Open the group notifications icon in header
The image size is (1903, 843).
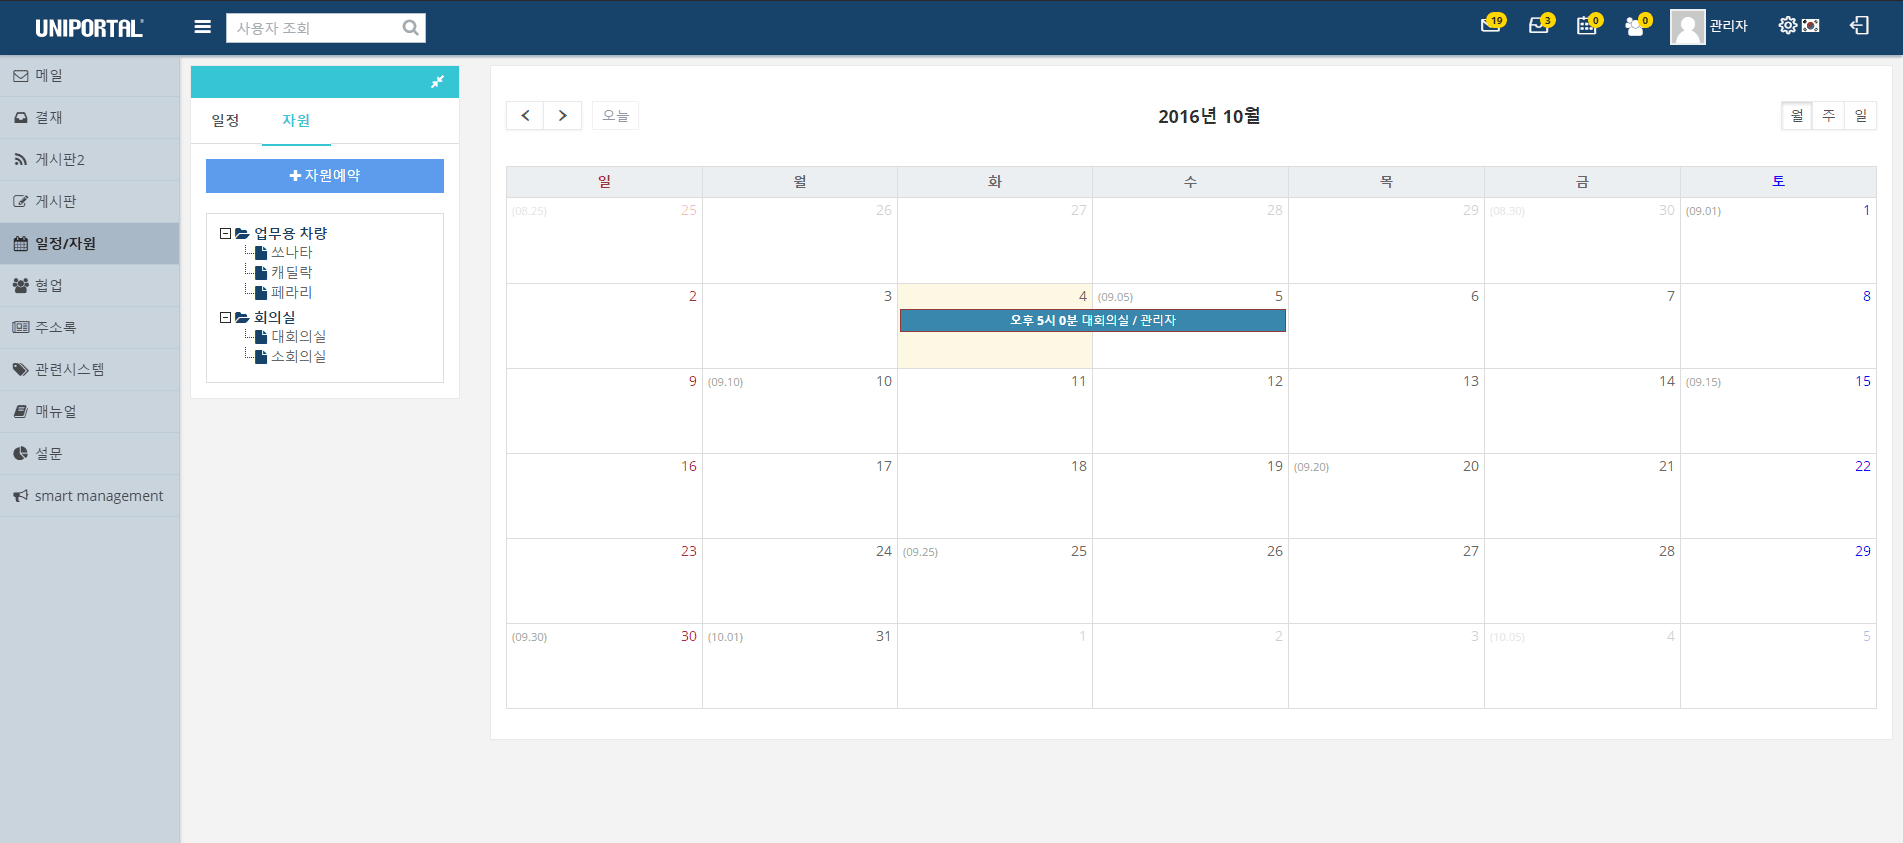click(x=1636, y=25)
